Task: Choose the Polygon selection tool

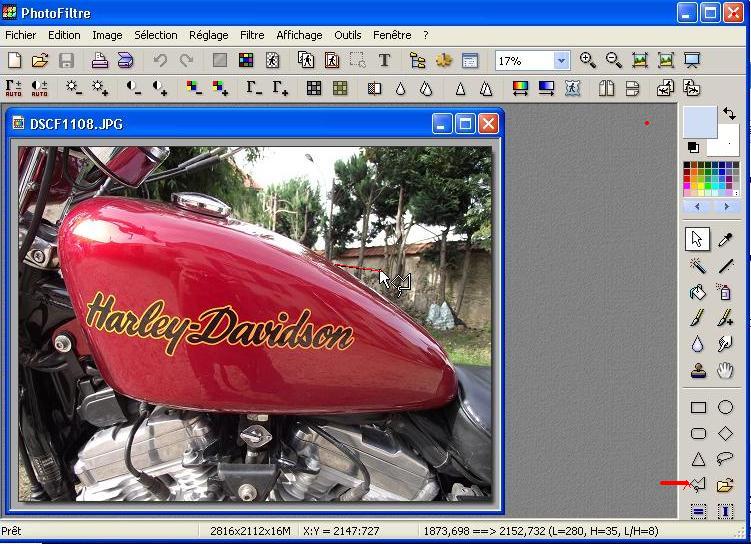Action: tap(698, 485)
